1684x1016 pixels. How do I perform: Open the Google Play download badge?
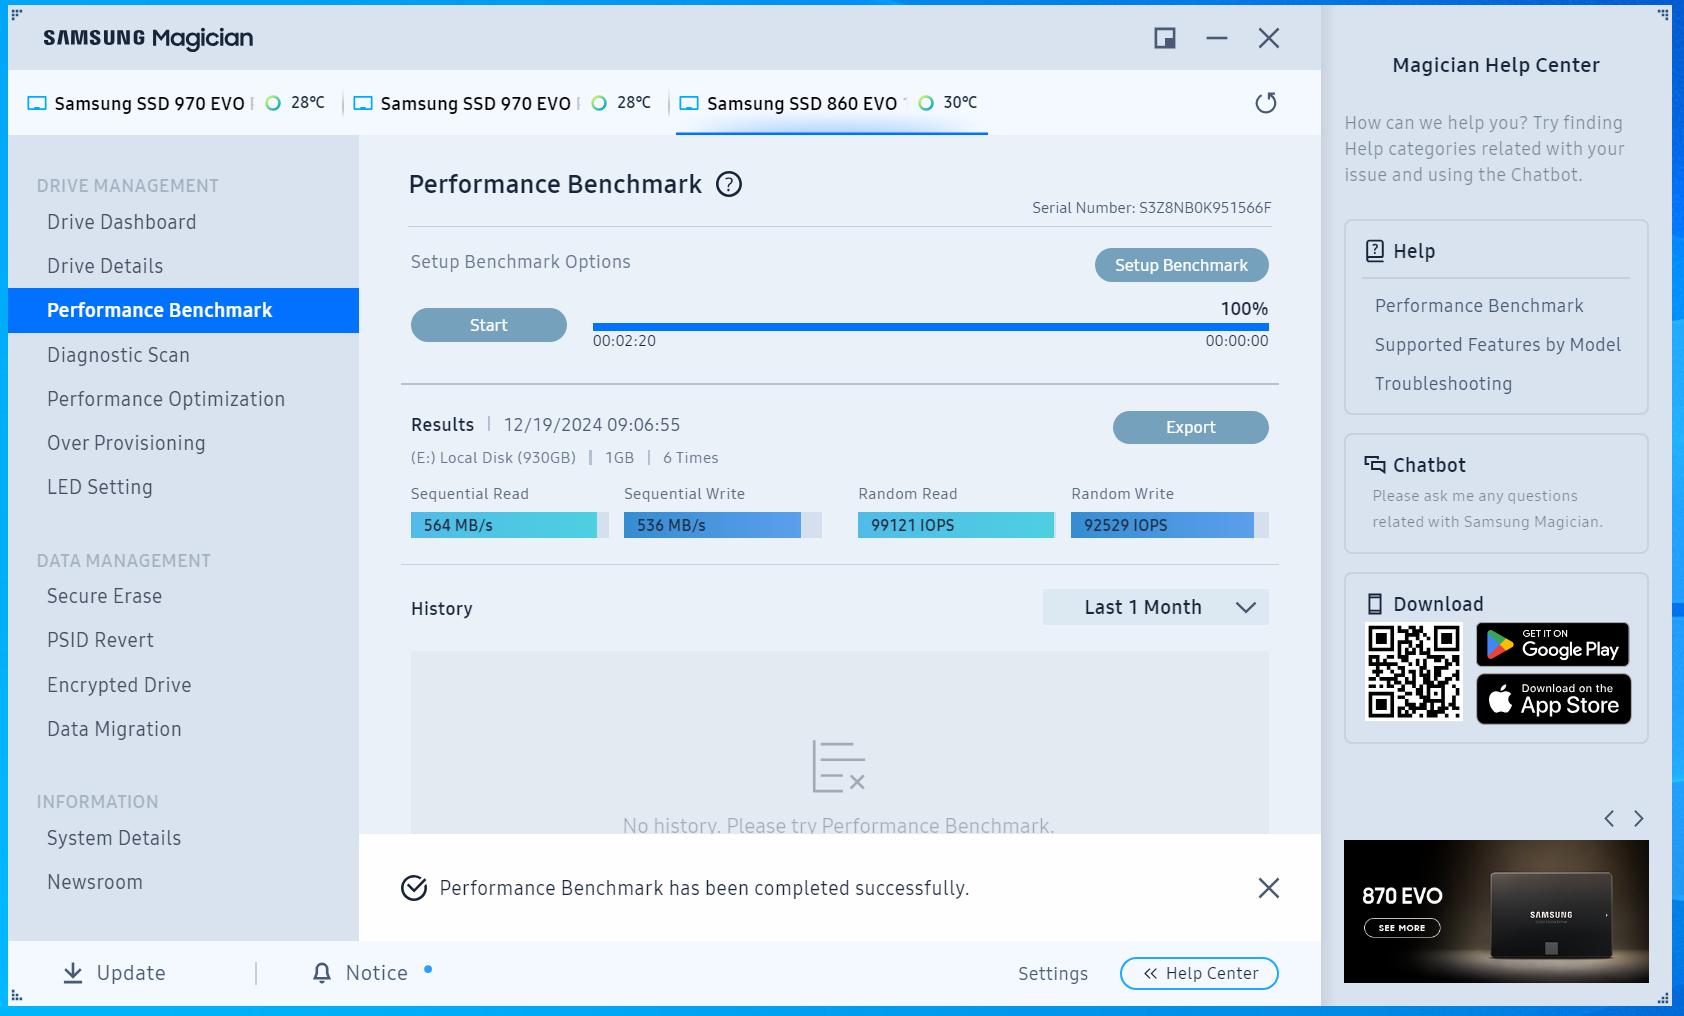click(1553, 645)
